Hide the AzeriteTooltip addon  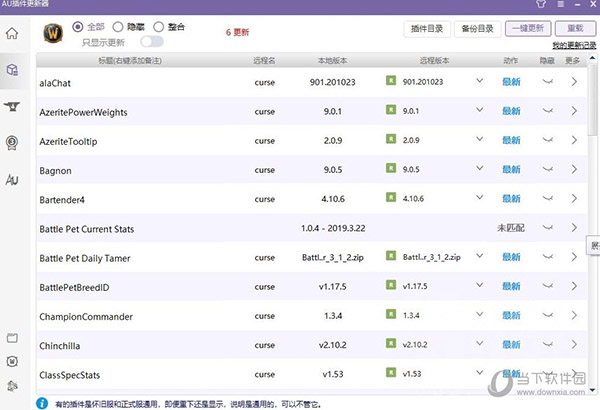(x=548, y=140)
